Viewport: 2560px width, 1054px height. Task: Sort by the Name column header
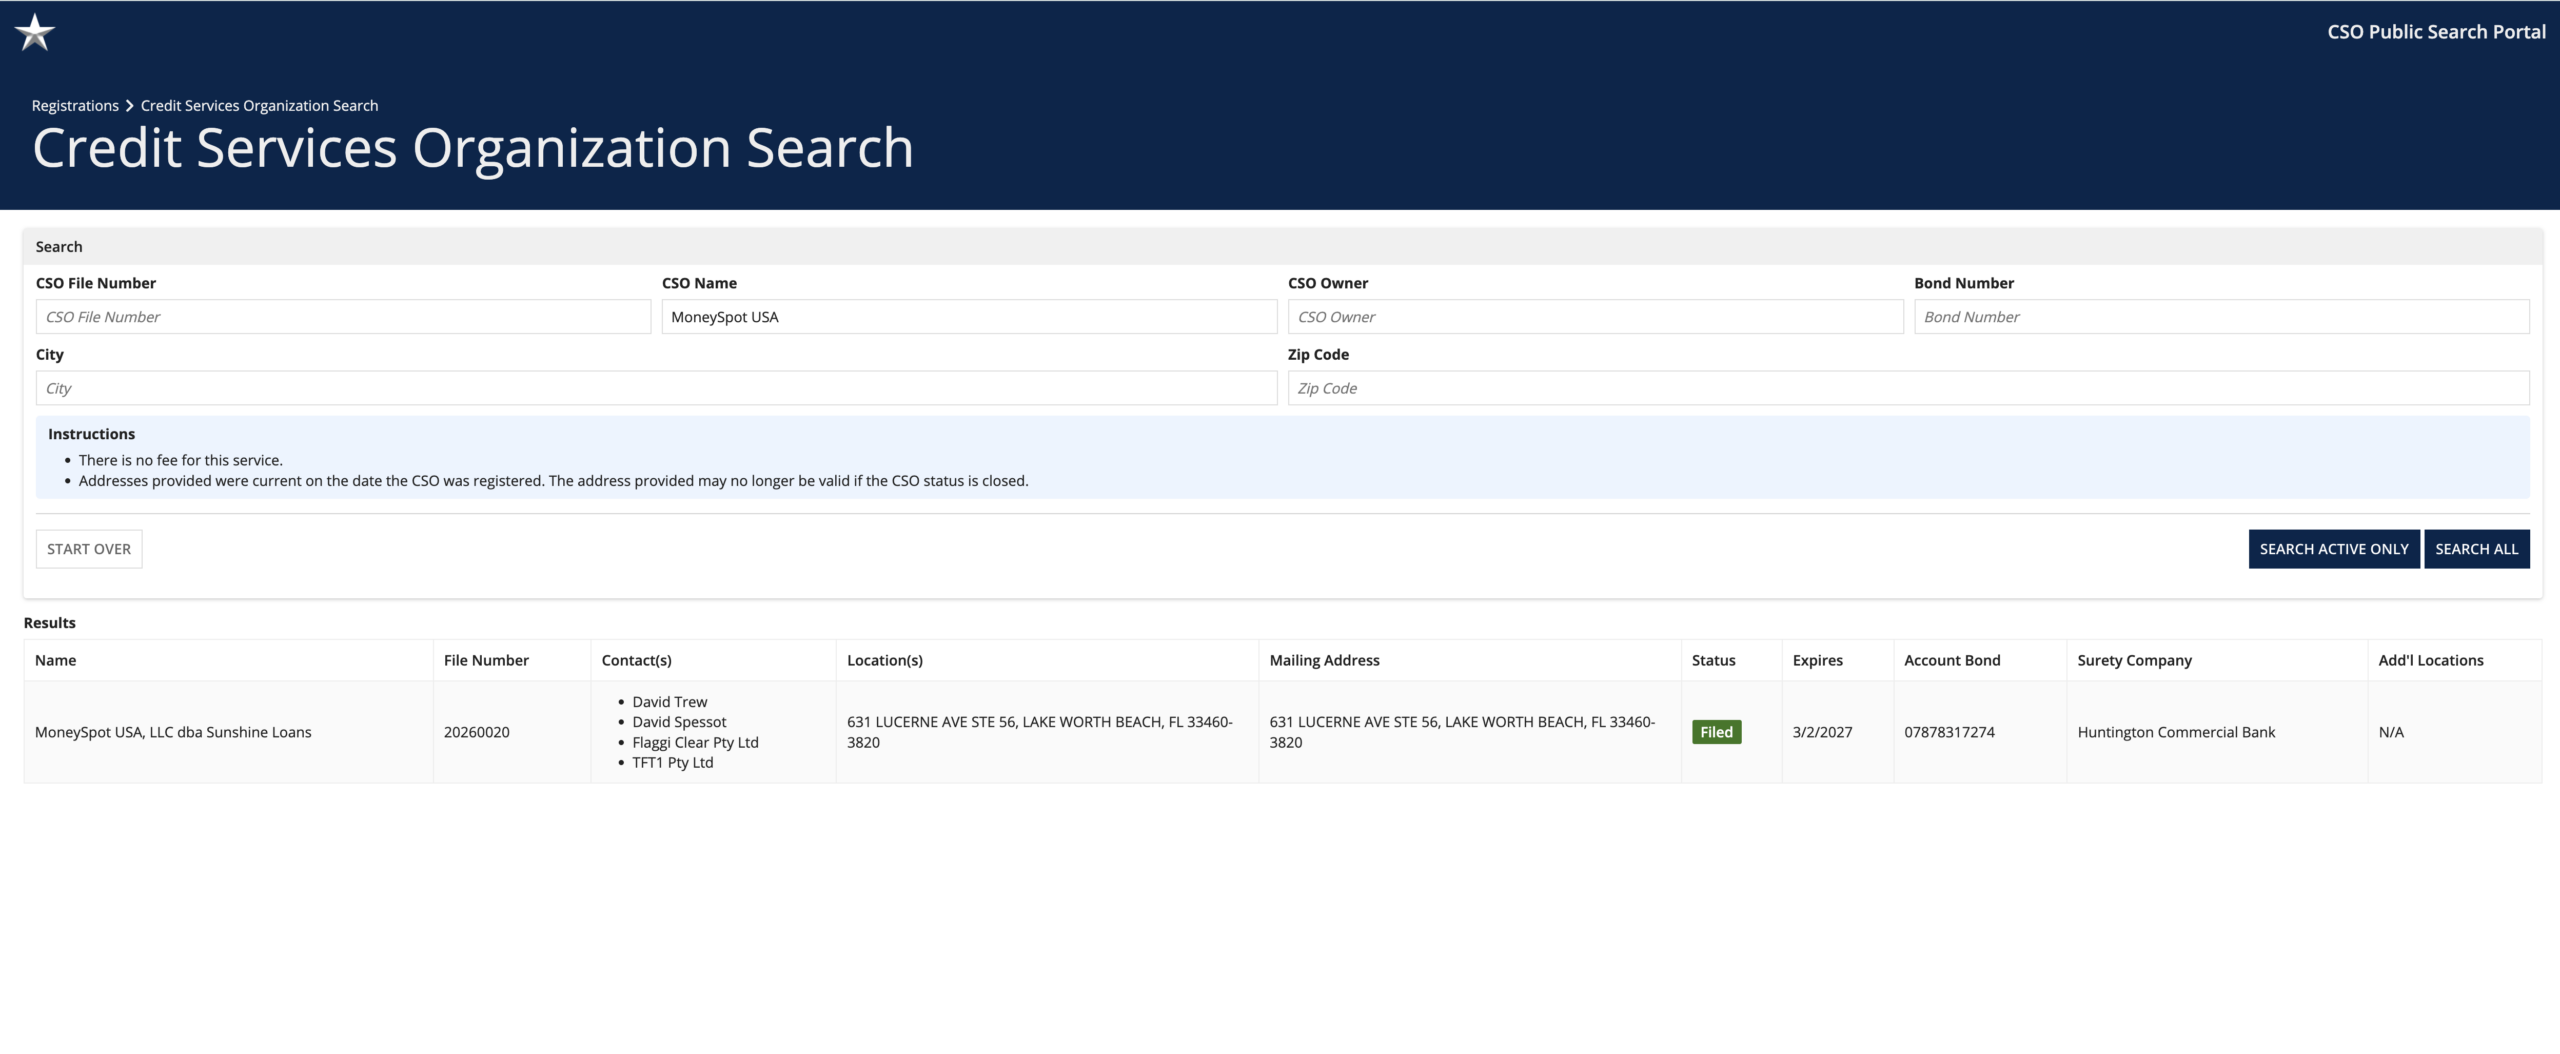tap(56, 660)
